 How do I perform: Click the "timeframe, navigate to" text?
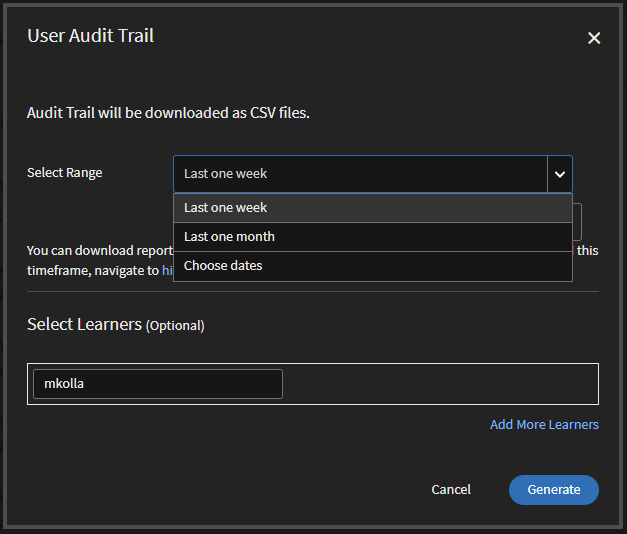pyautogui.click(x=93, y=270)
